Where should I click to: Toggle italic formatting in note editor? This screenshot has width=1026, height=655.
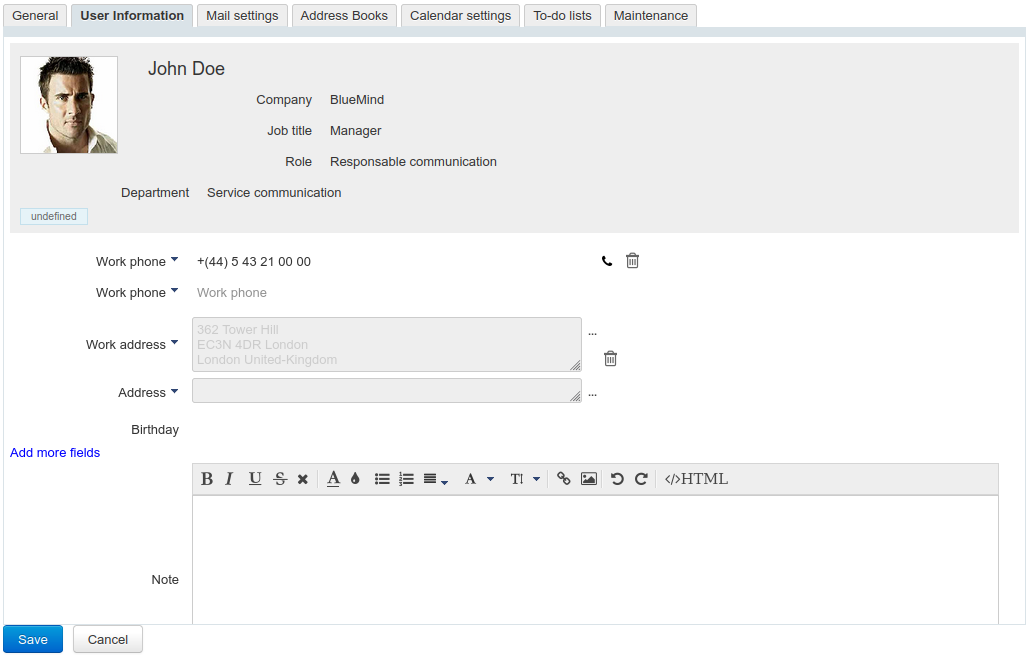(x=229, y=479)
